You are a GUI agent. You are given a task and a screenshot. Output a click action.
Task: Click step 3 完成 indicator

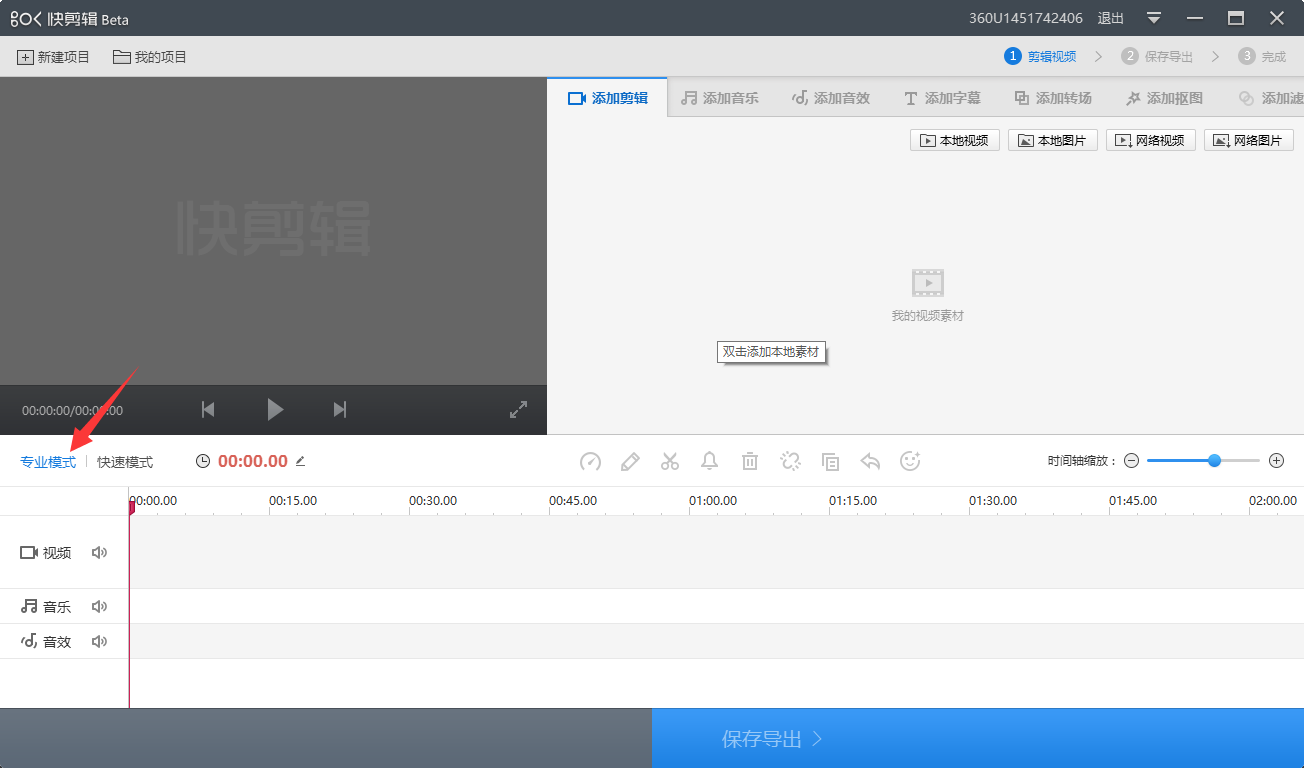click(1262, 56)
